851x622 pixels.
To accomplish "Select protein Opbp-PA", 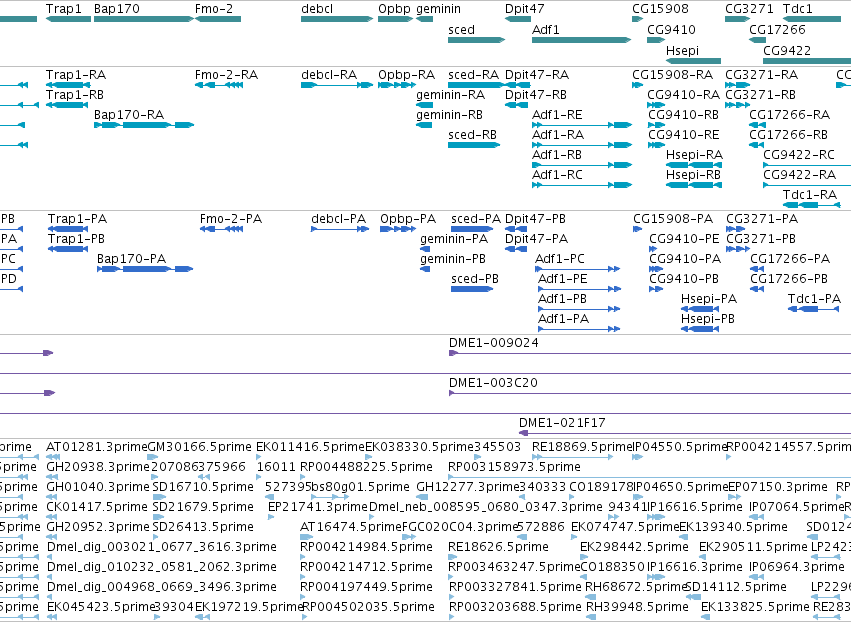I will point(408,219).
